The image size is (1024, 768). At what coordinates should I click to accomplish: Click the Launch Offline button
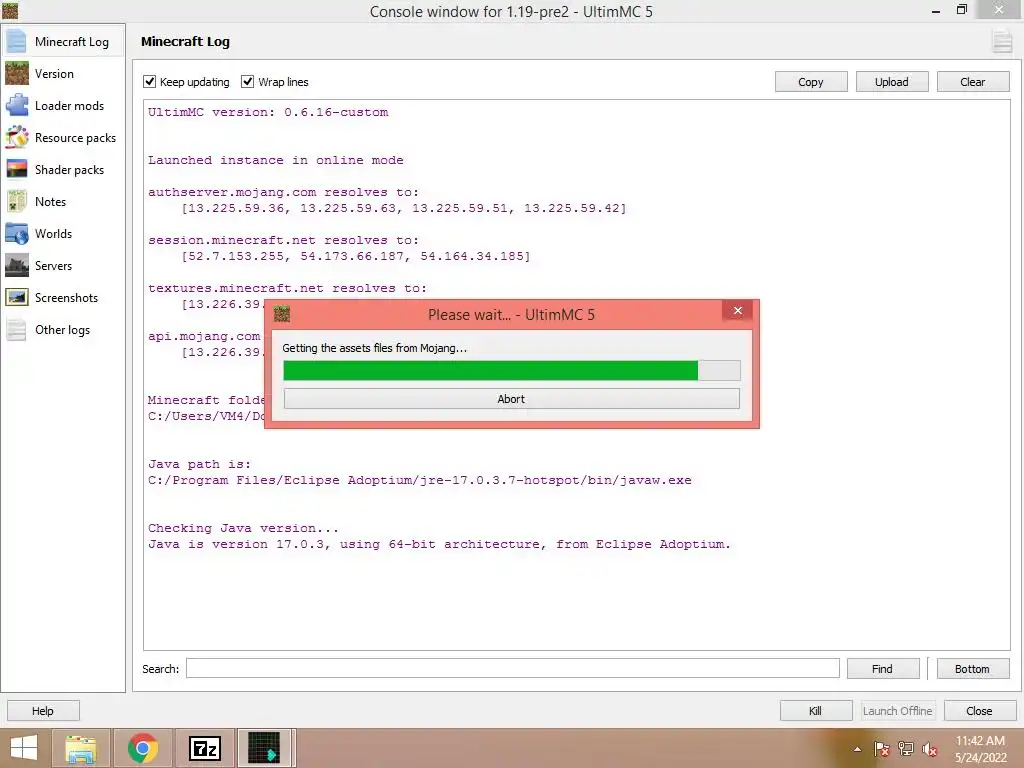tap(898, 711)
